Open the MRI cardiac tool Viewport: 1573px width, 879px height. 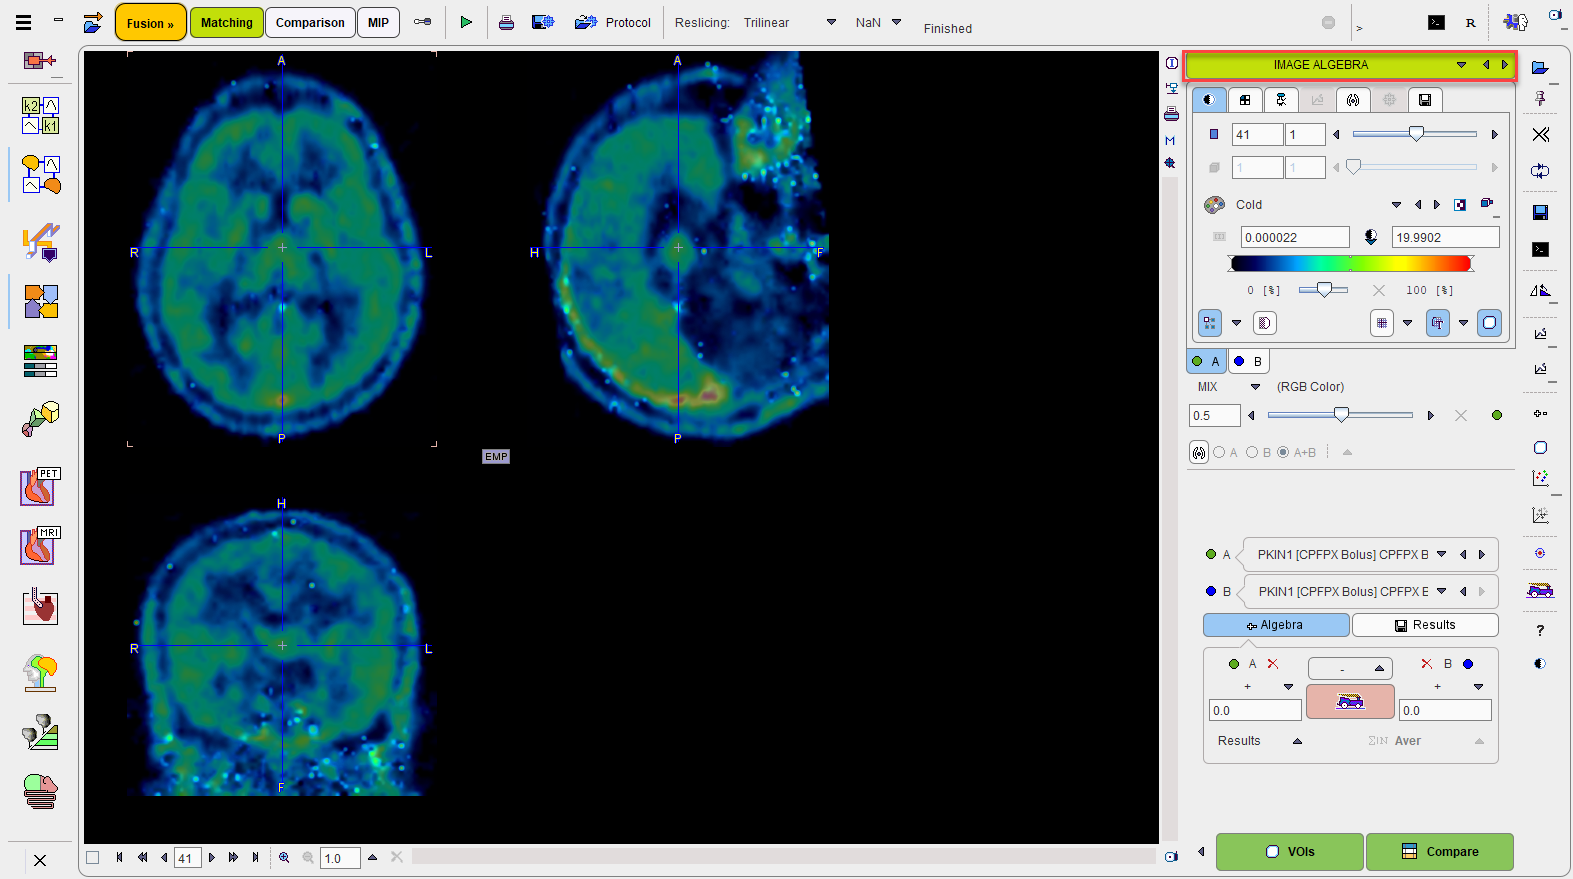coord(41,546)
